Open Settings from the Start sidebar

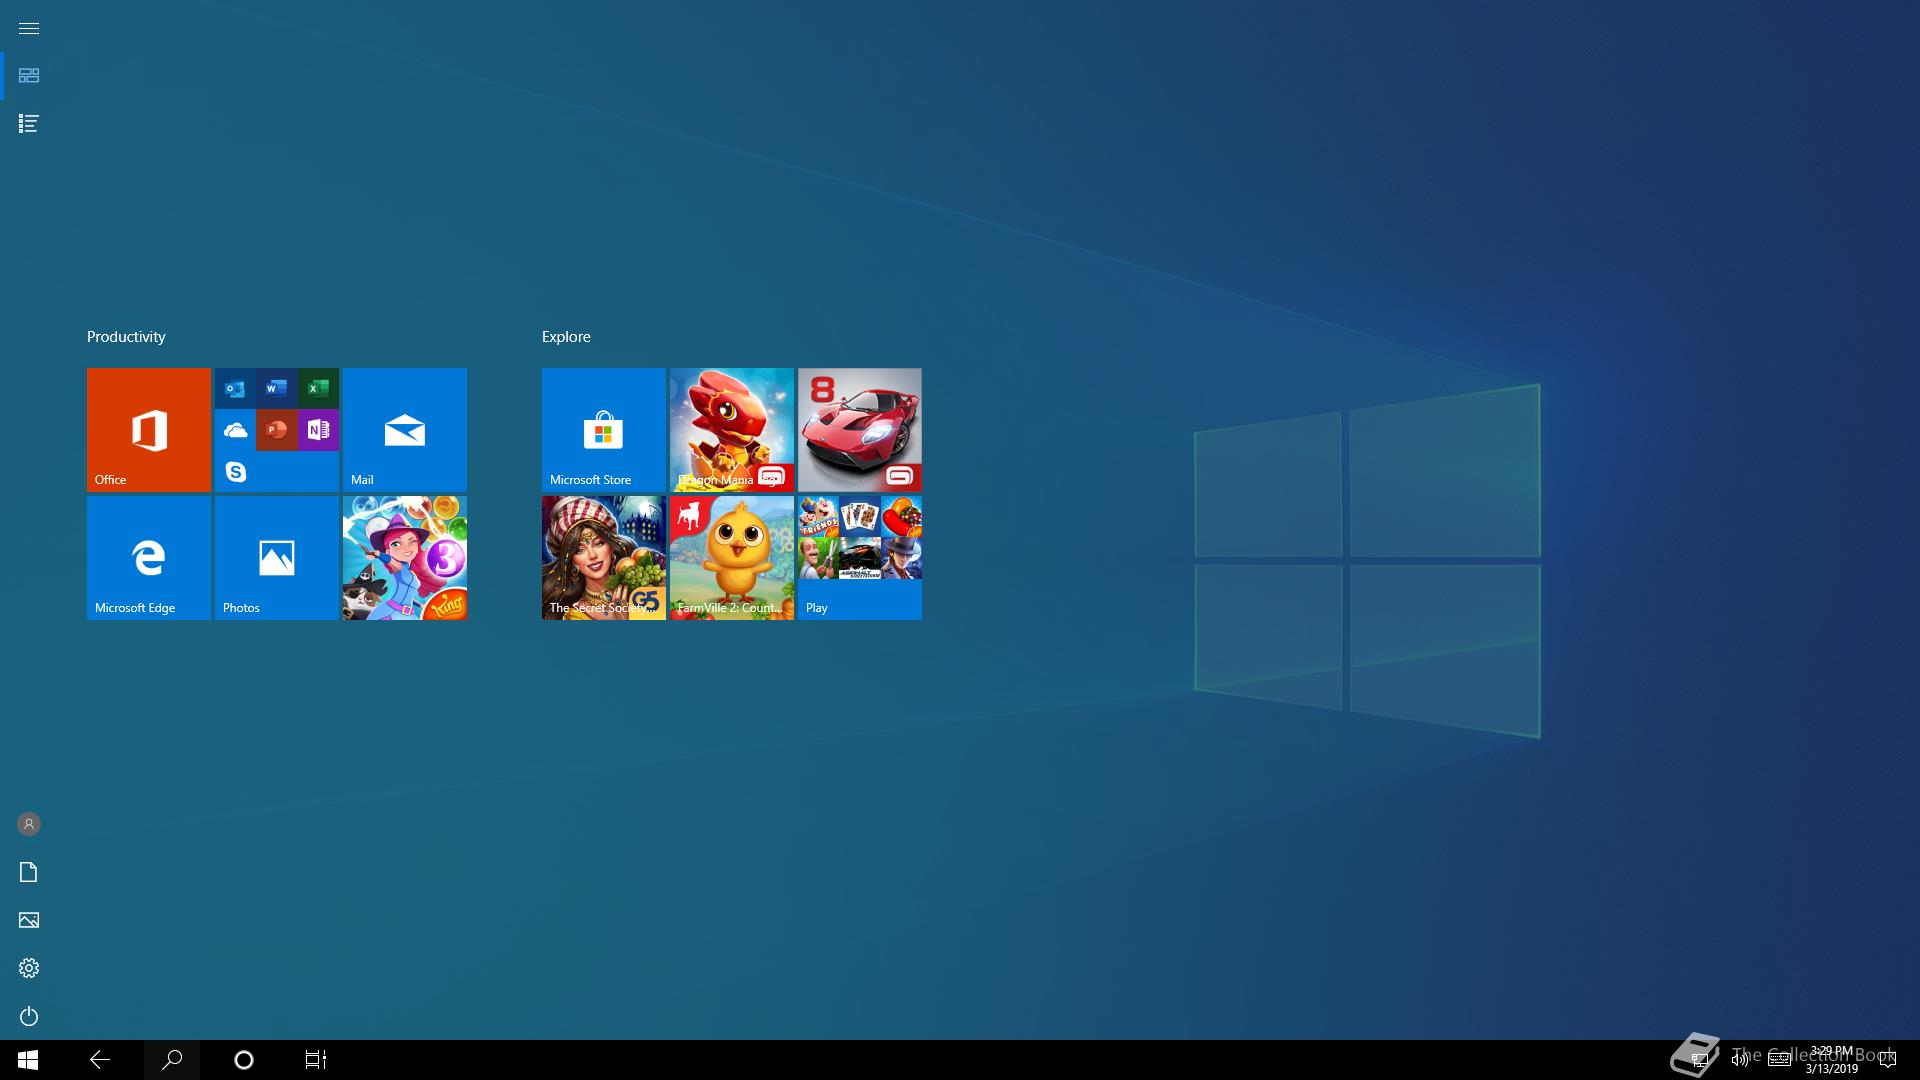click(x=28, y=968)
